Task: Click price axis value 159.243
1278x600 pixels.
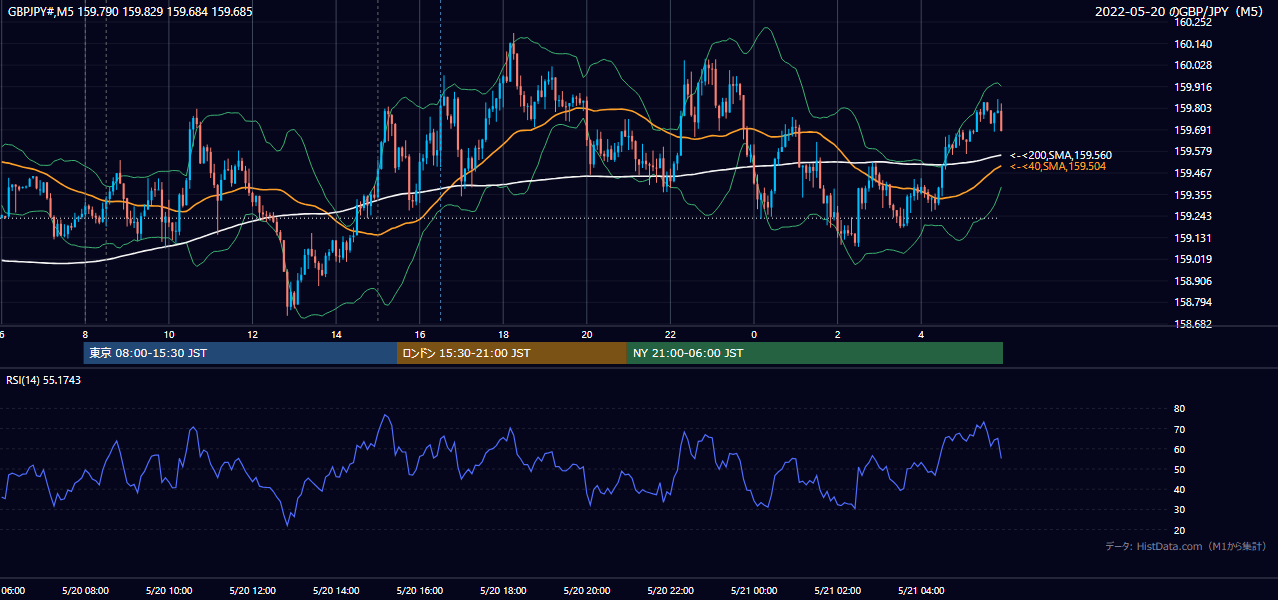Action: coord(1193,216)
